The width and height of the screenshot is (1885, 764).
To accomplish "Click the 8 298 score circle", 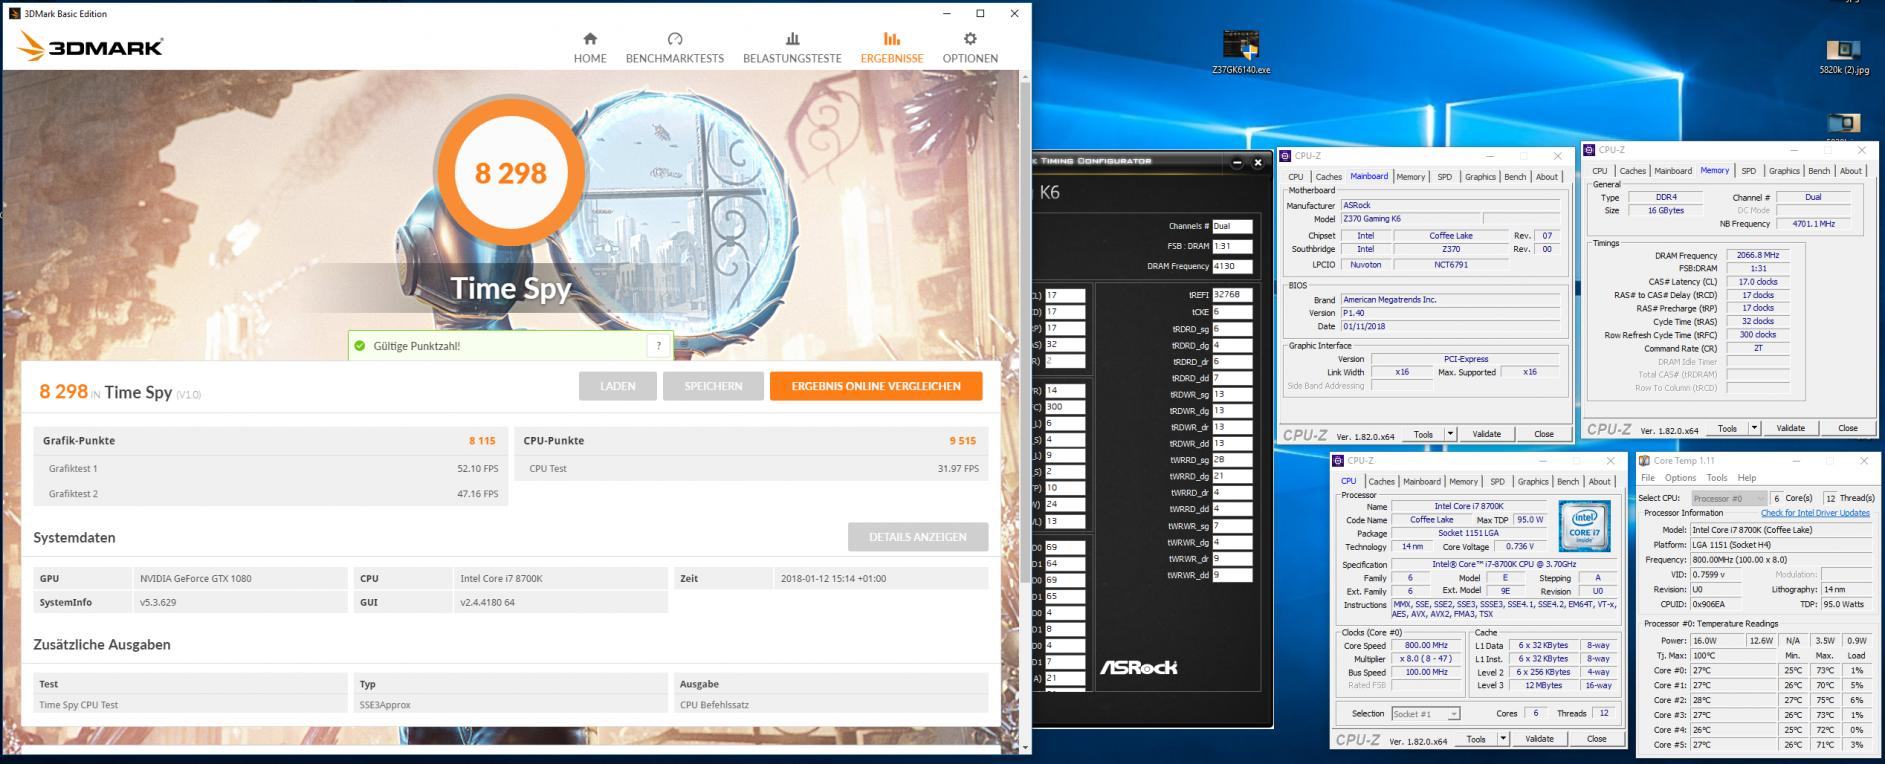I will (x=511, y=173).
